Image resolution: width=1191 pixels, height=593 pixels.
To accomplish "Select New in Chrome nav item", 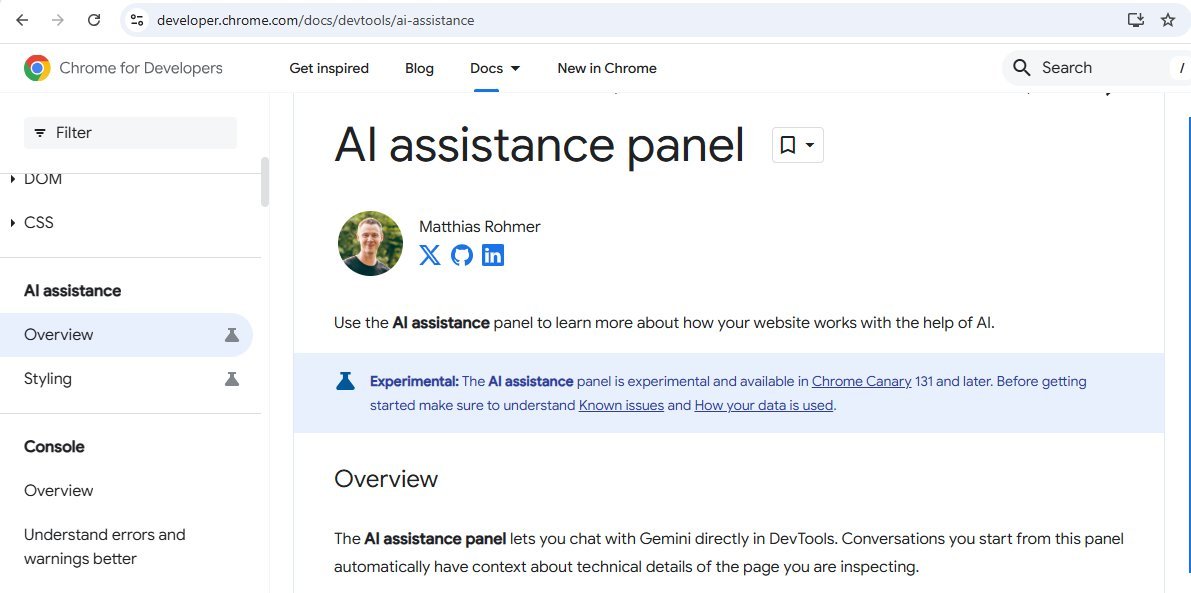I will (607, 68).
